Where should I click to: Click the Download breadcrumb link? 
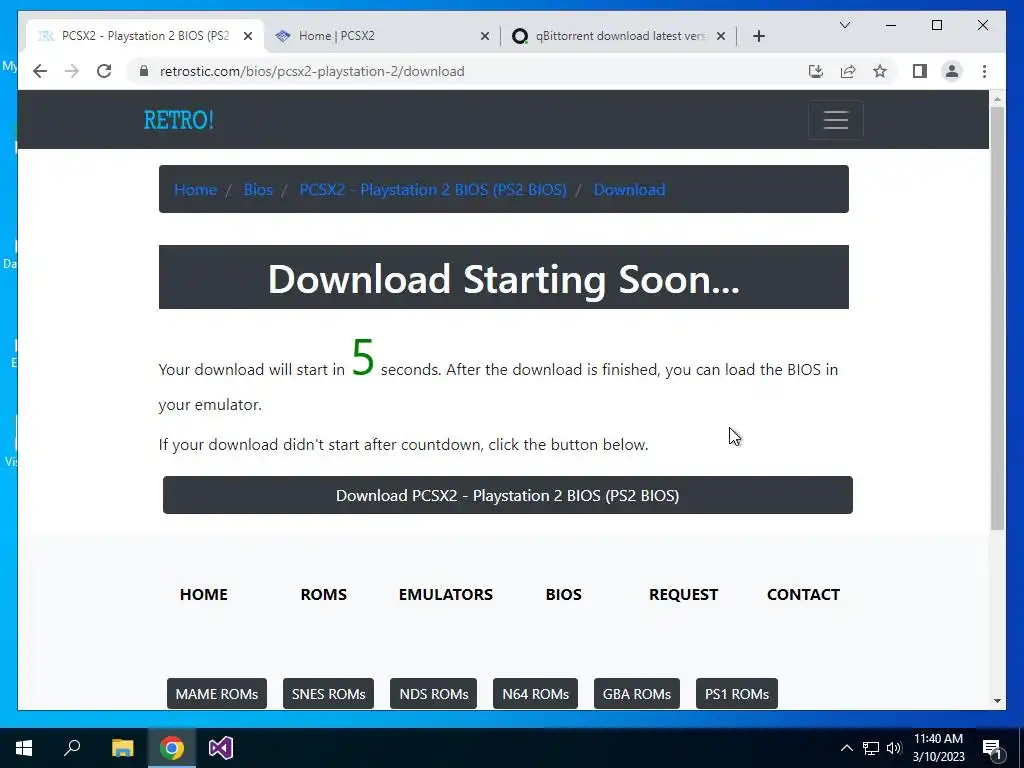coord(629,189)
